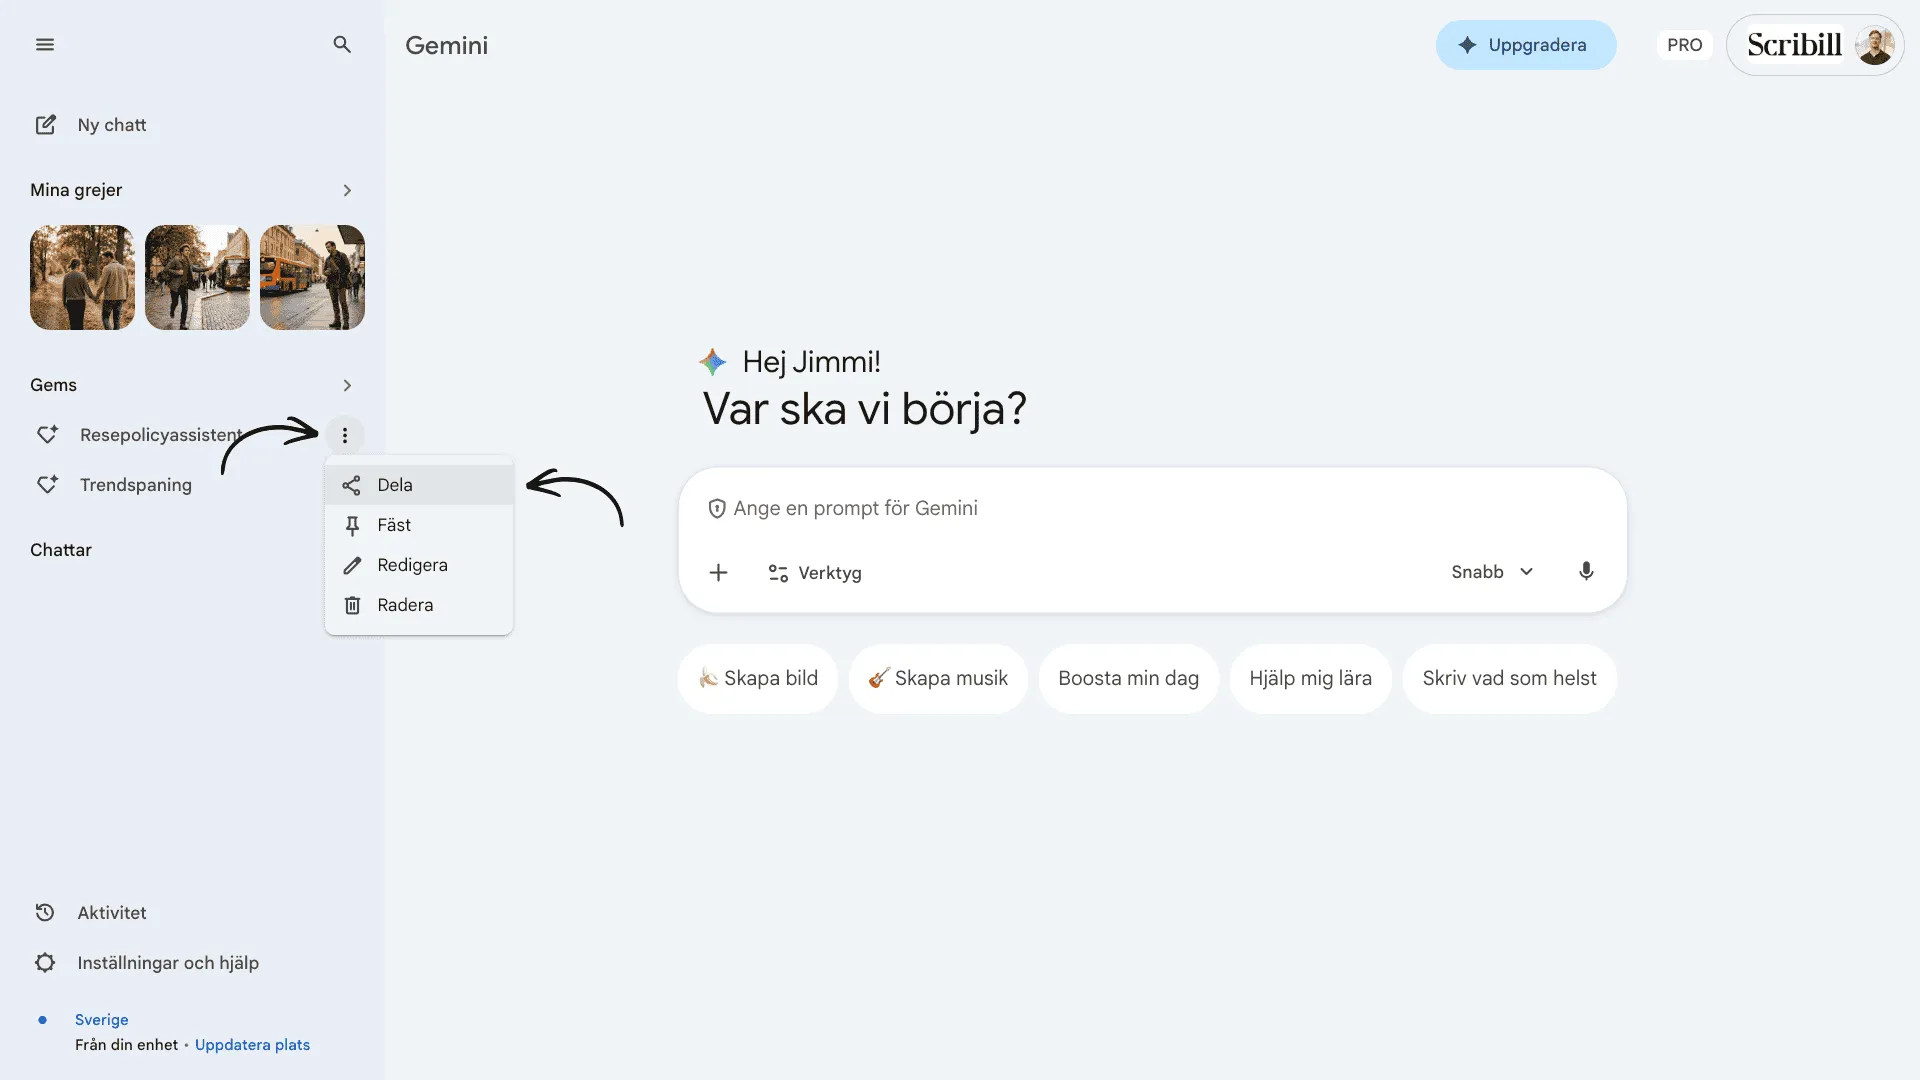Open the profile avatar photo
1920x1080 pixels.
click(1874, 45)
